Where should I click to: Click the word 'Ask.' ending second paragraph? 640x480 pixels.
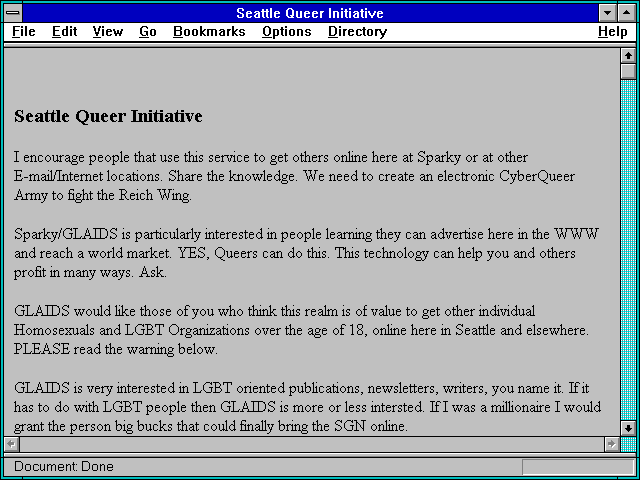coord(153,272)
